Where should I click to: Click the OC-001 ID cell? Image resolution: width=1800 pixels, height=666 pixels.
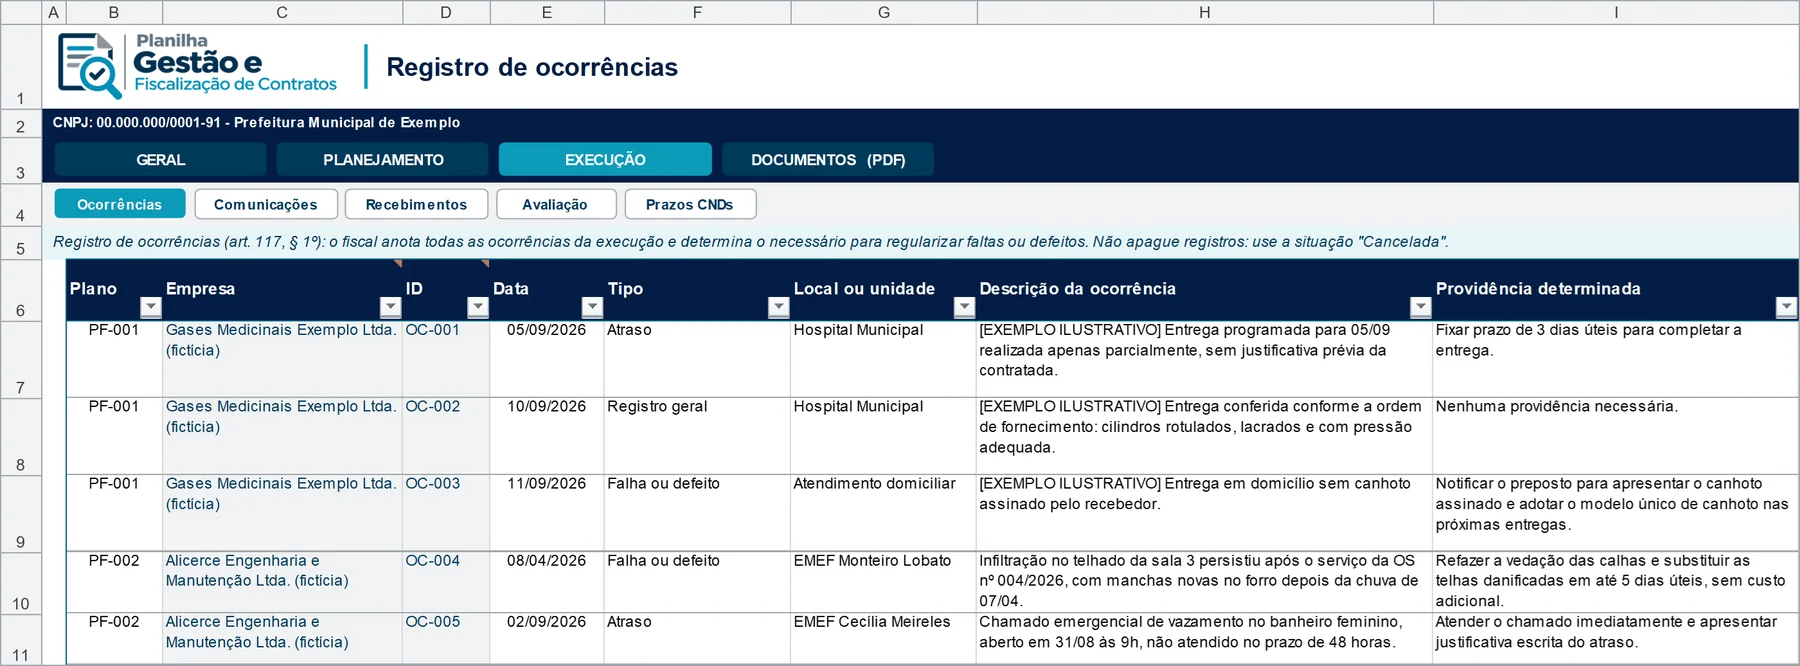point(446,359)
